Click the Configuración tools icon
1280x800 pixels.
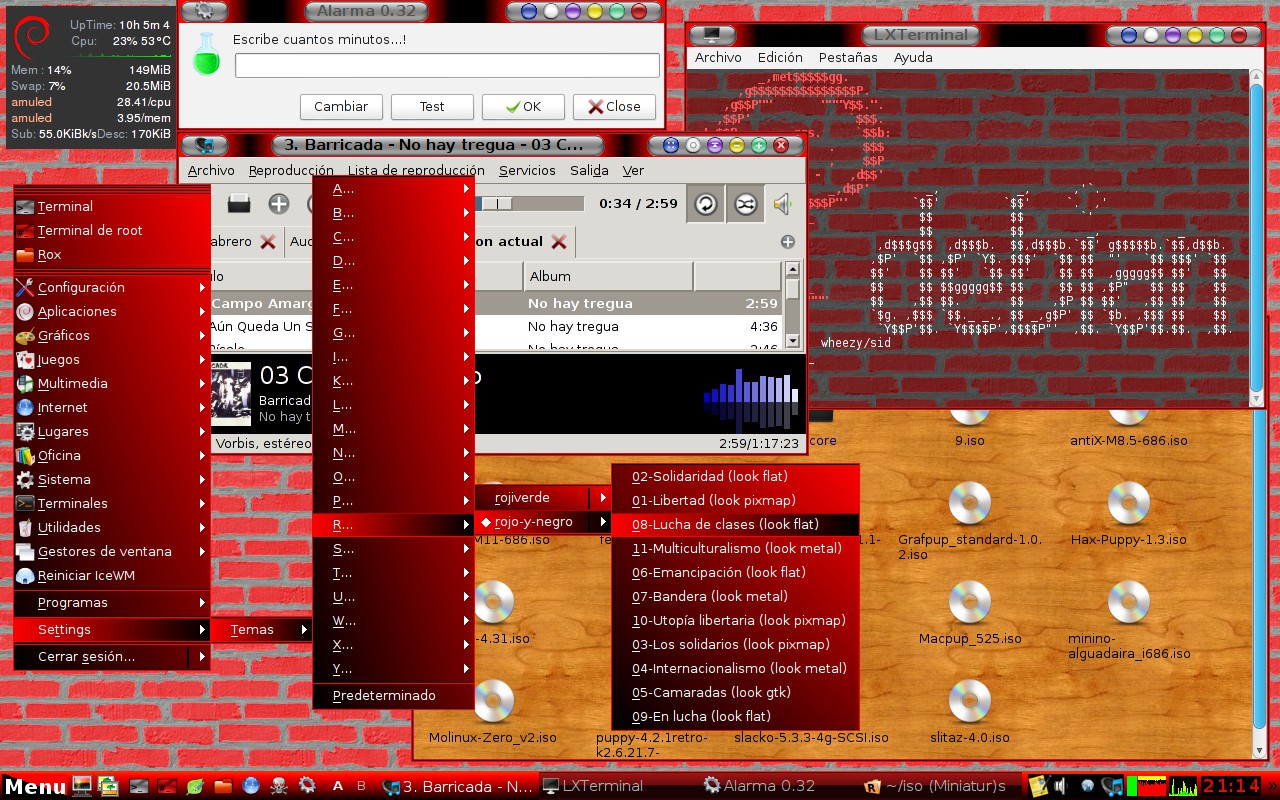[25, 288]
